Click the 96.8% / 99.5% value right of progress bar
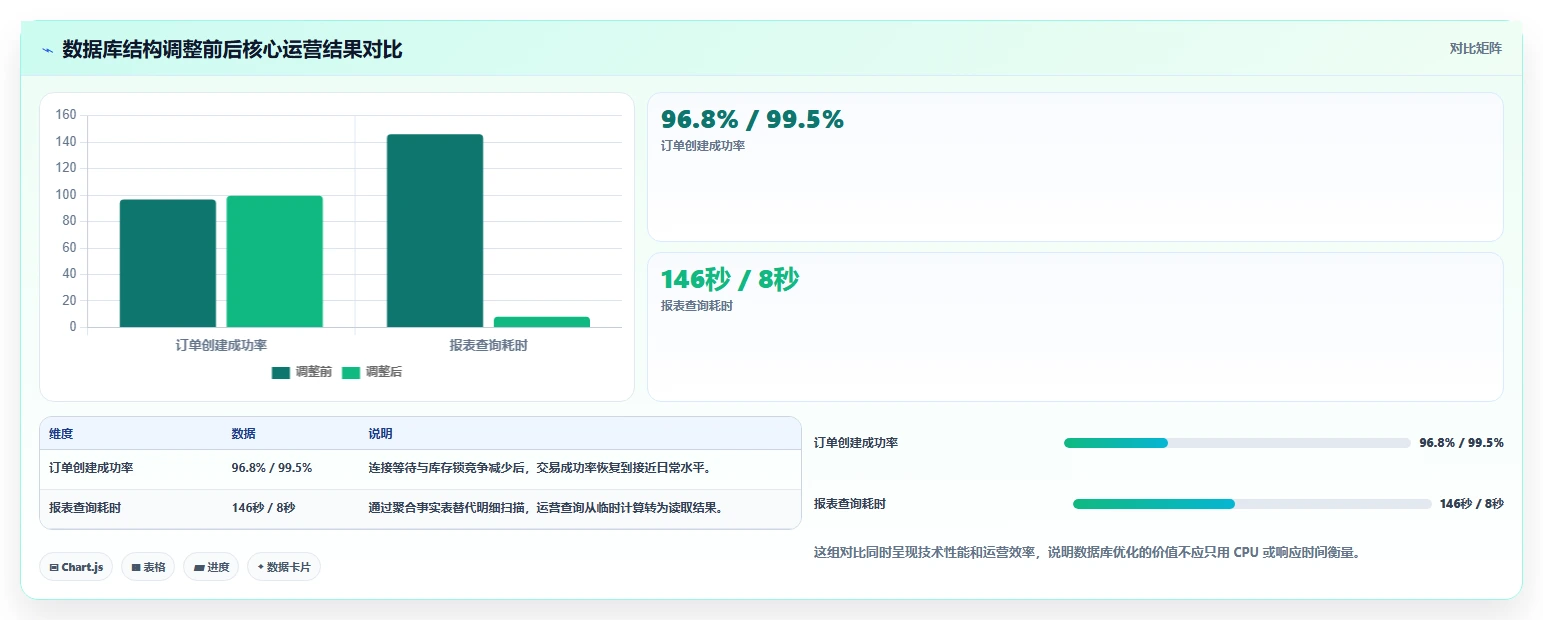This screenshot has height=620, width=1543. click(1461, 443)
